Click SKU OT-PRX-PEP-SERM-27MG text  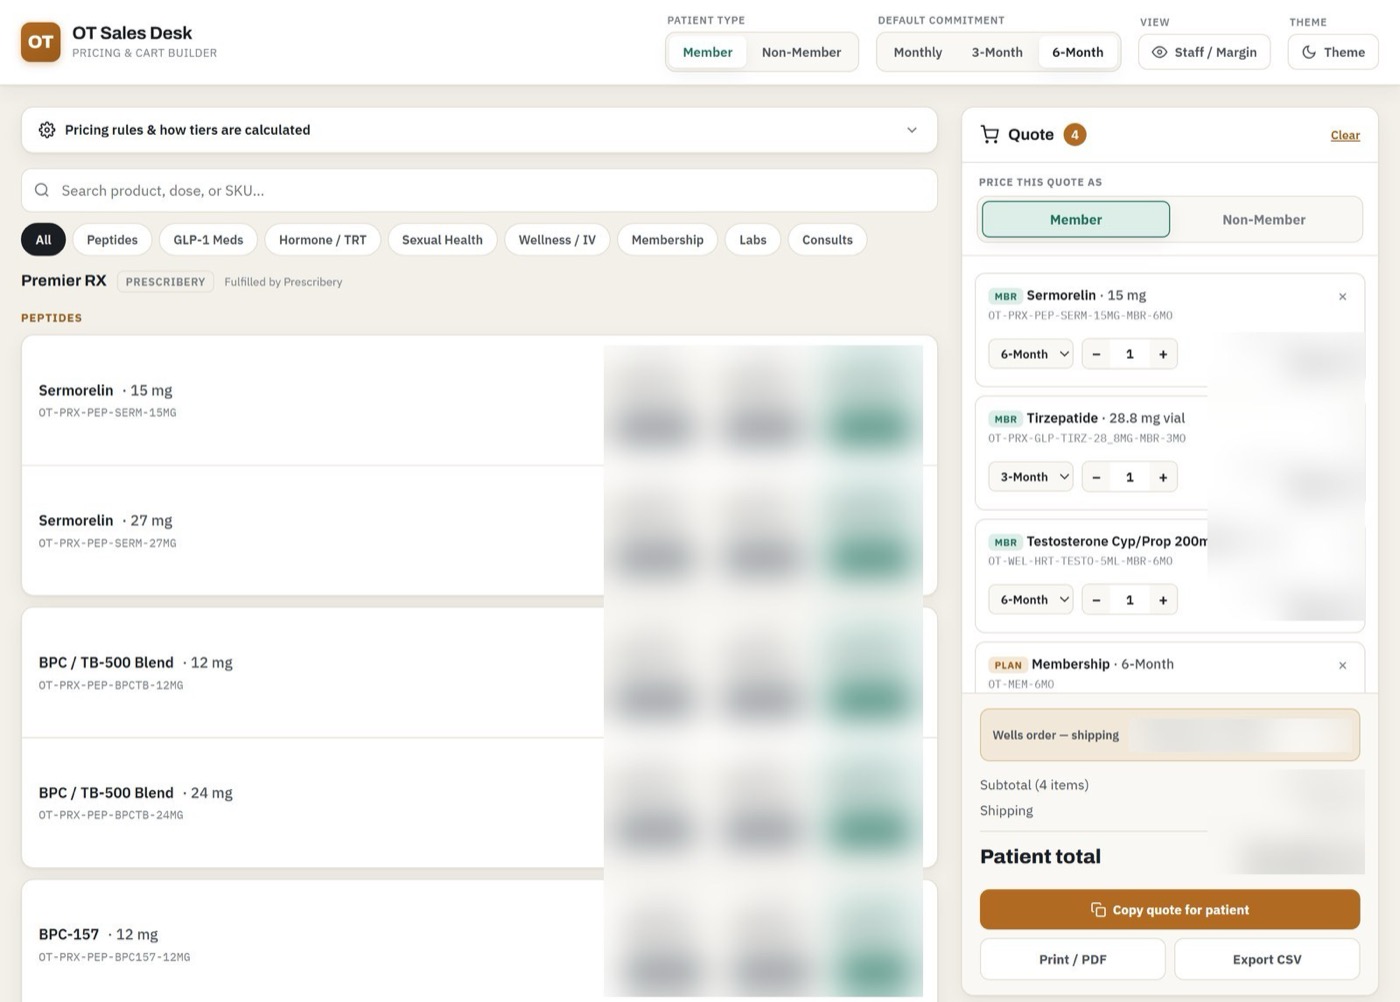coord(107,543)
